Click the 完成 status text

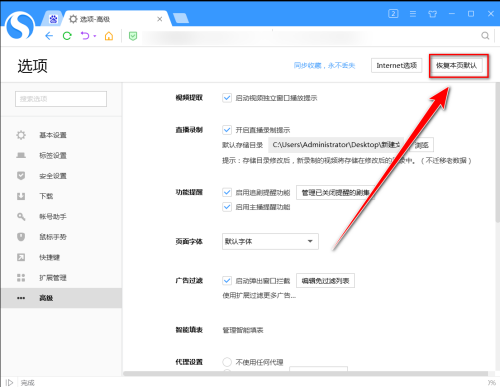tap(27, 382)
